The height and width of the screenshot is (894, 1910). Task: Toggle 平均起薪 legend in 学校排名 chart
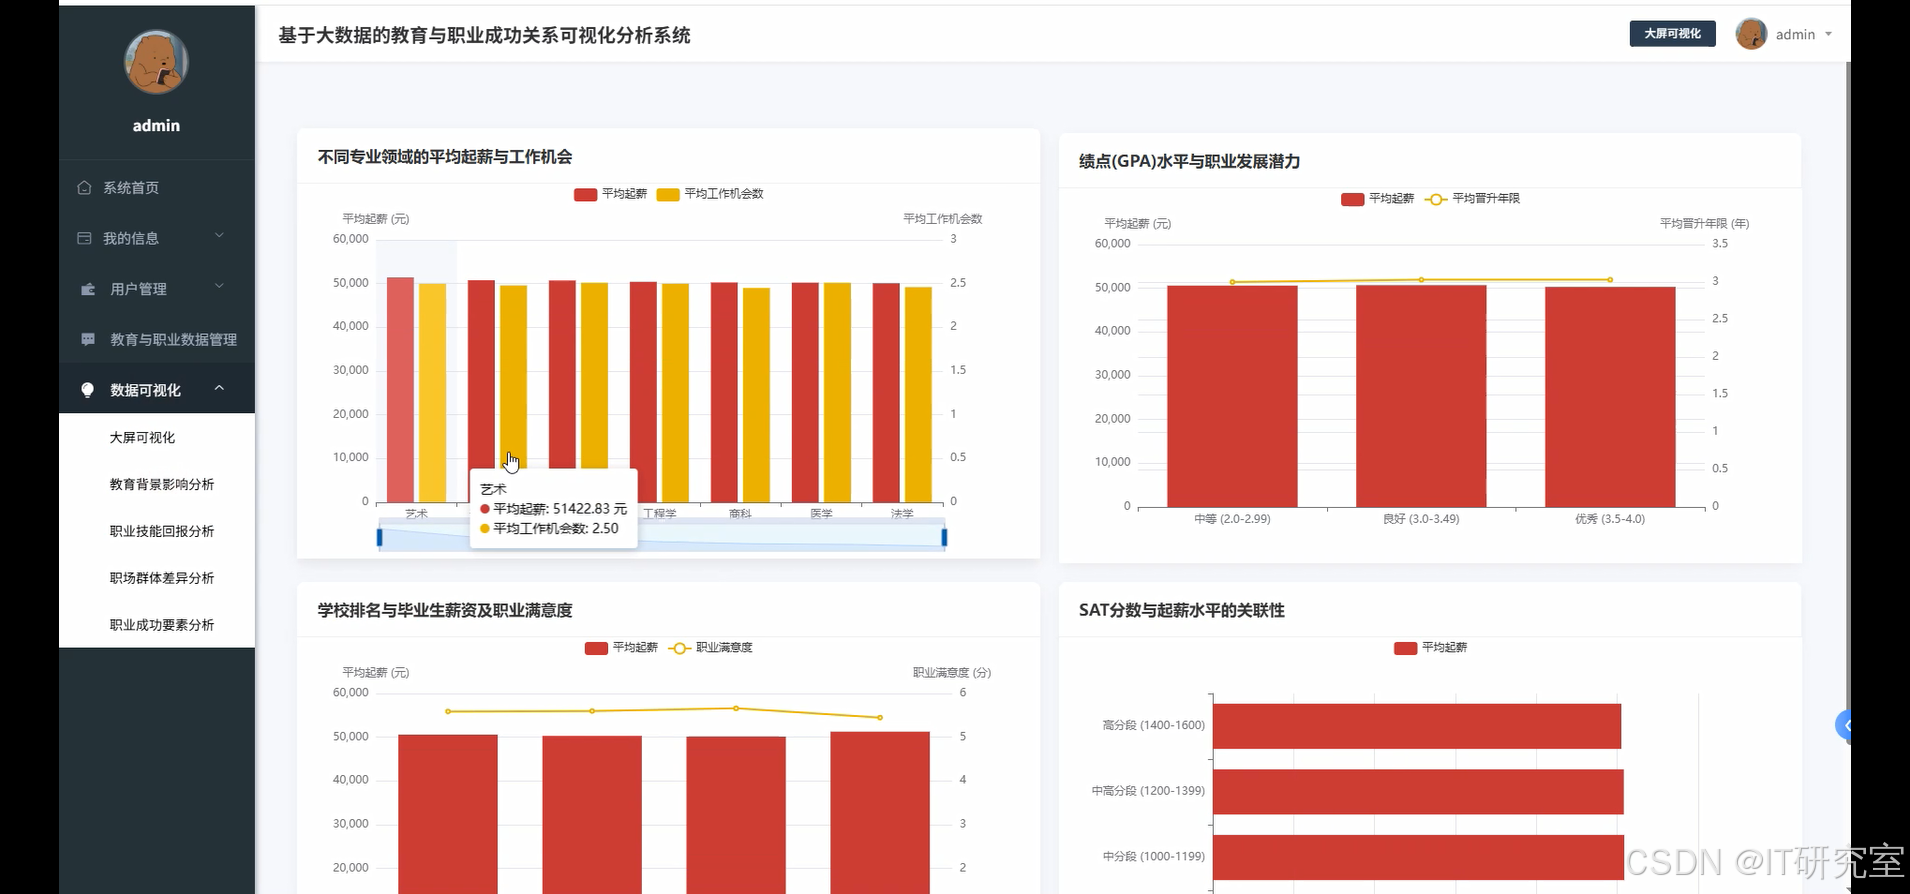pos(621,648)
